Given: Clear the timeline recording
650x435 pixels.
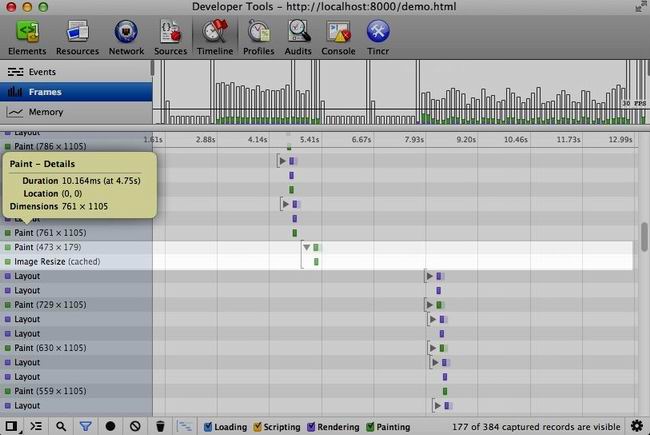Looking at the screenshot, I should [x=135, y=426].
